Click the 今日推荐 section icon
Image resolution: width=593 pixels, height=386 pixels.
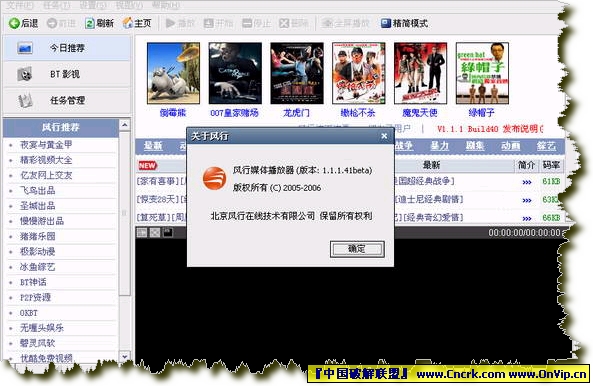[x=25, y=48]
